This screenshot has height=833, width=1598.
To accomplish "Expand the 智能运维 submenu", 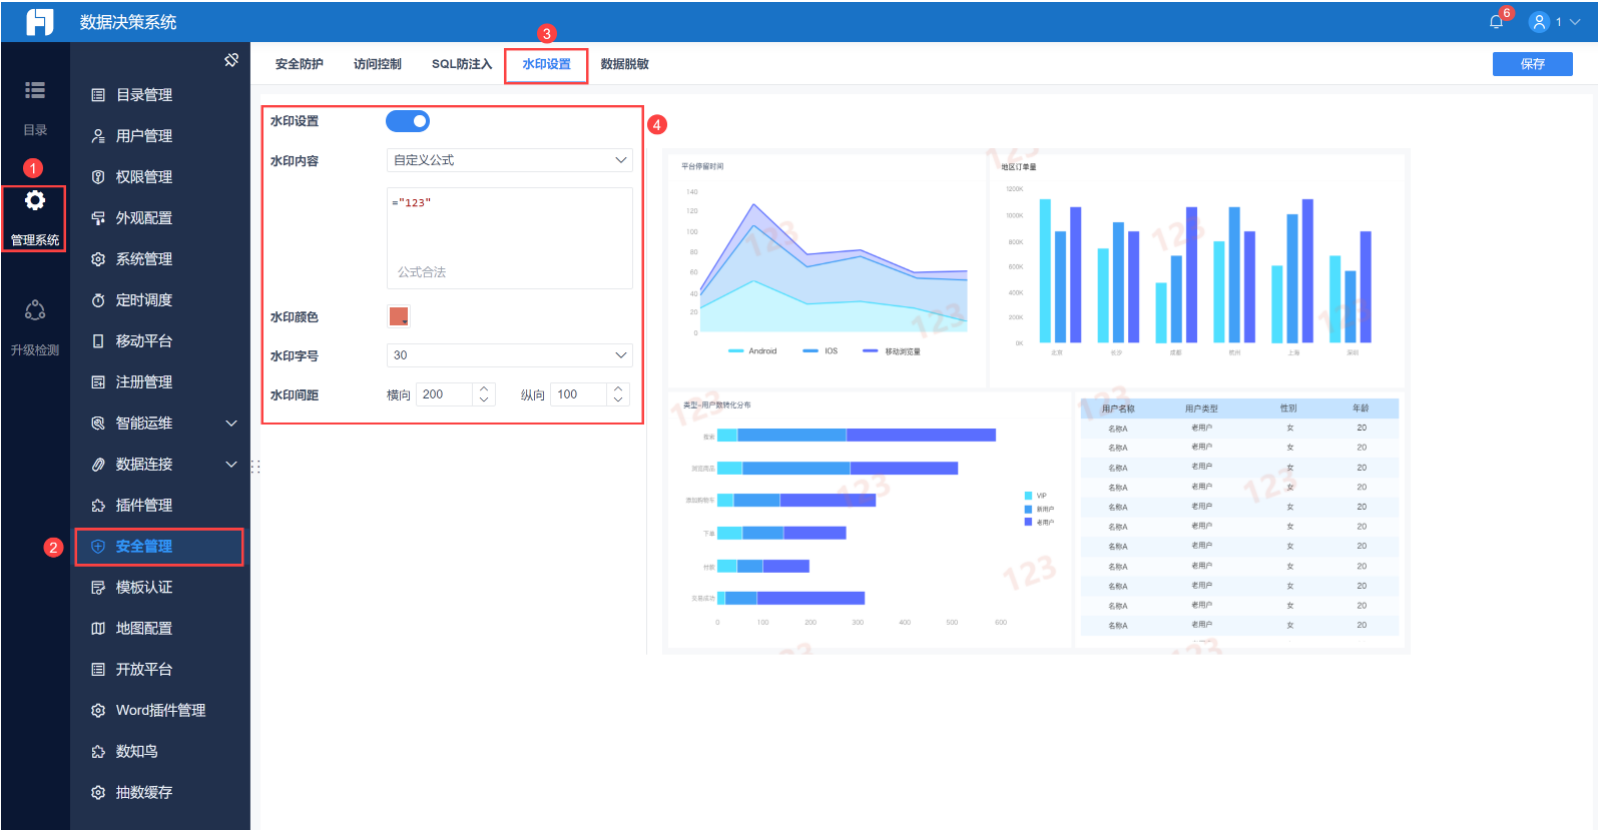I will [231, 423].
